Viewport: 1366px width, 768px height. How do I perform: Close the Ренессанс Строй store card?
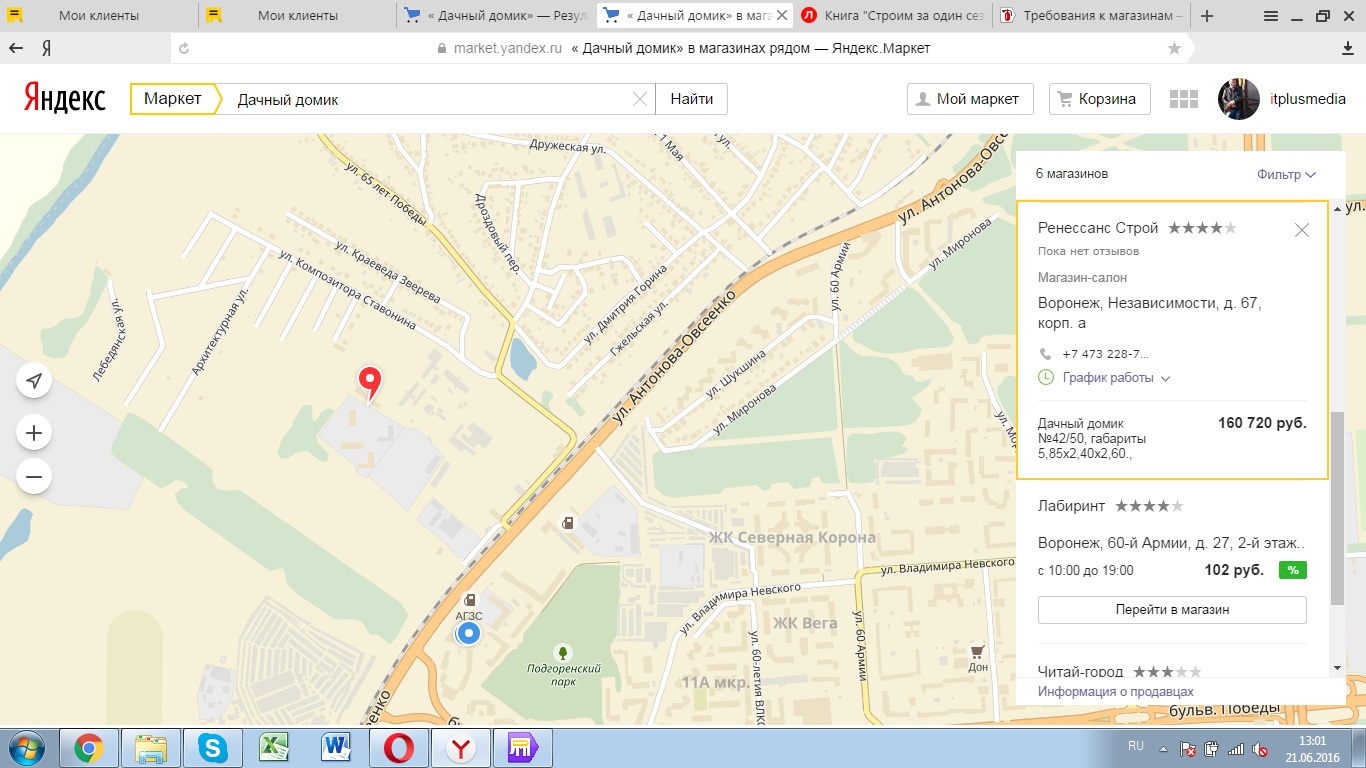1301,230
